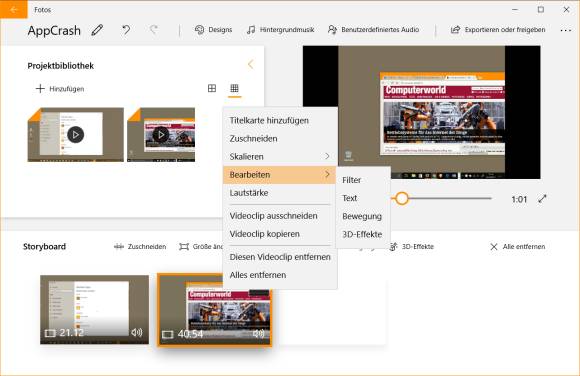Toggle audio on the 21.12 storyboard clip
Image resolution: width=580 pixels, height=376 pixels.
click(137, 332)
